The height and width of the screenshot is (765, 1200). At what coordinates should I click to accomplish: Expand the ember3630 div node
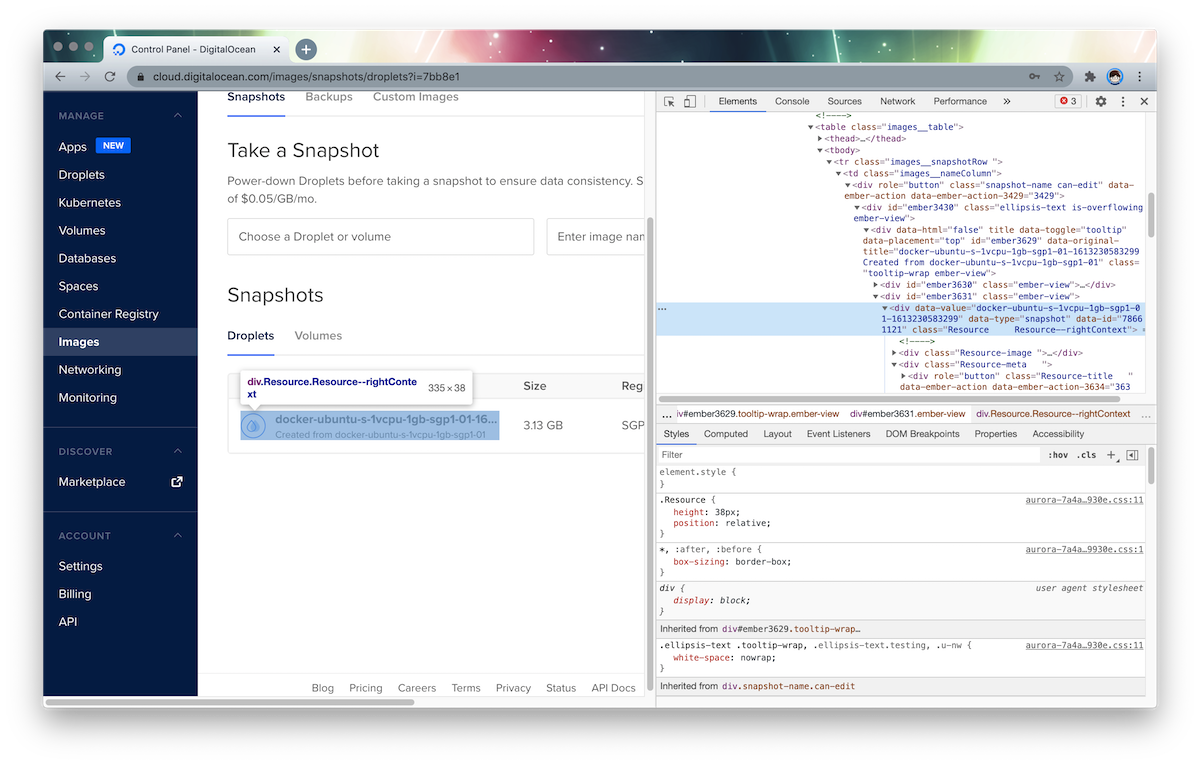pos(876,285)
